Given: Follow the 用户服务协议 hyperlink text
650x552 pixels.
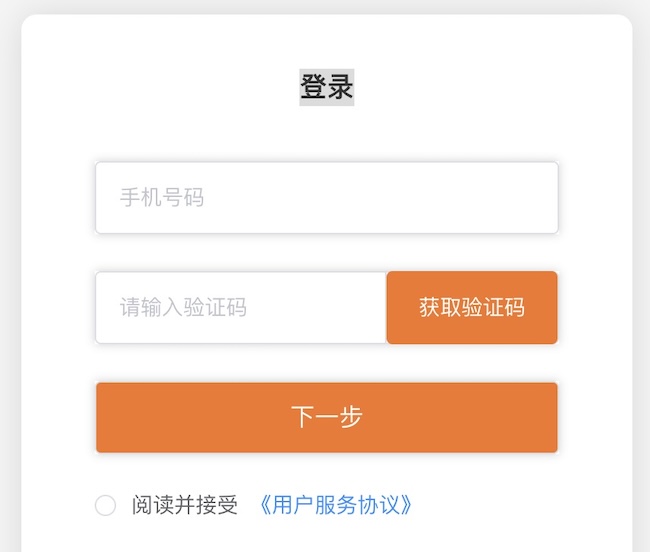Looking at the screenshot, I should 335,505.
